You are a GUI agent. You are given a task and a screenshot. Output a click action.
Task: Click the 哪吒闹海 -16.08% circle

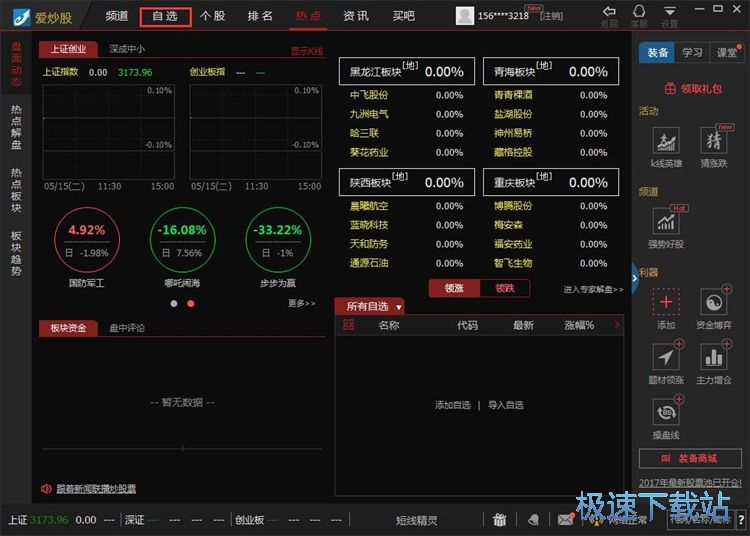tap(182, 240)
